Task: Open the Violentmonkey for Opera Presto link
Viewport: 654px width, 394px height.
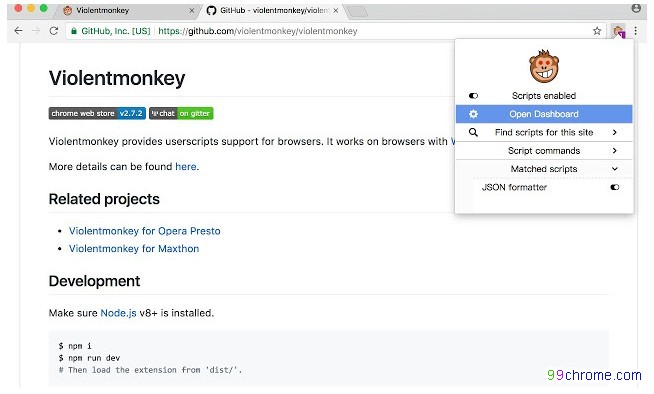Action: (145, 231)
